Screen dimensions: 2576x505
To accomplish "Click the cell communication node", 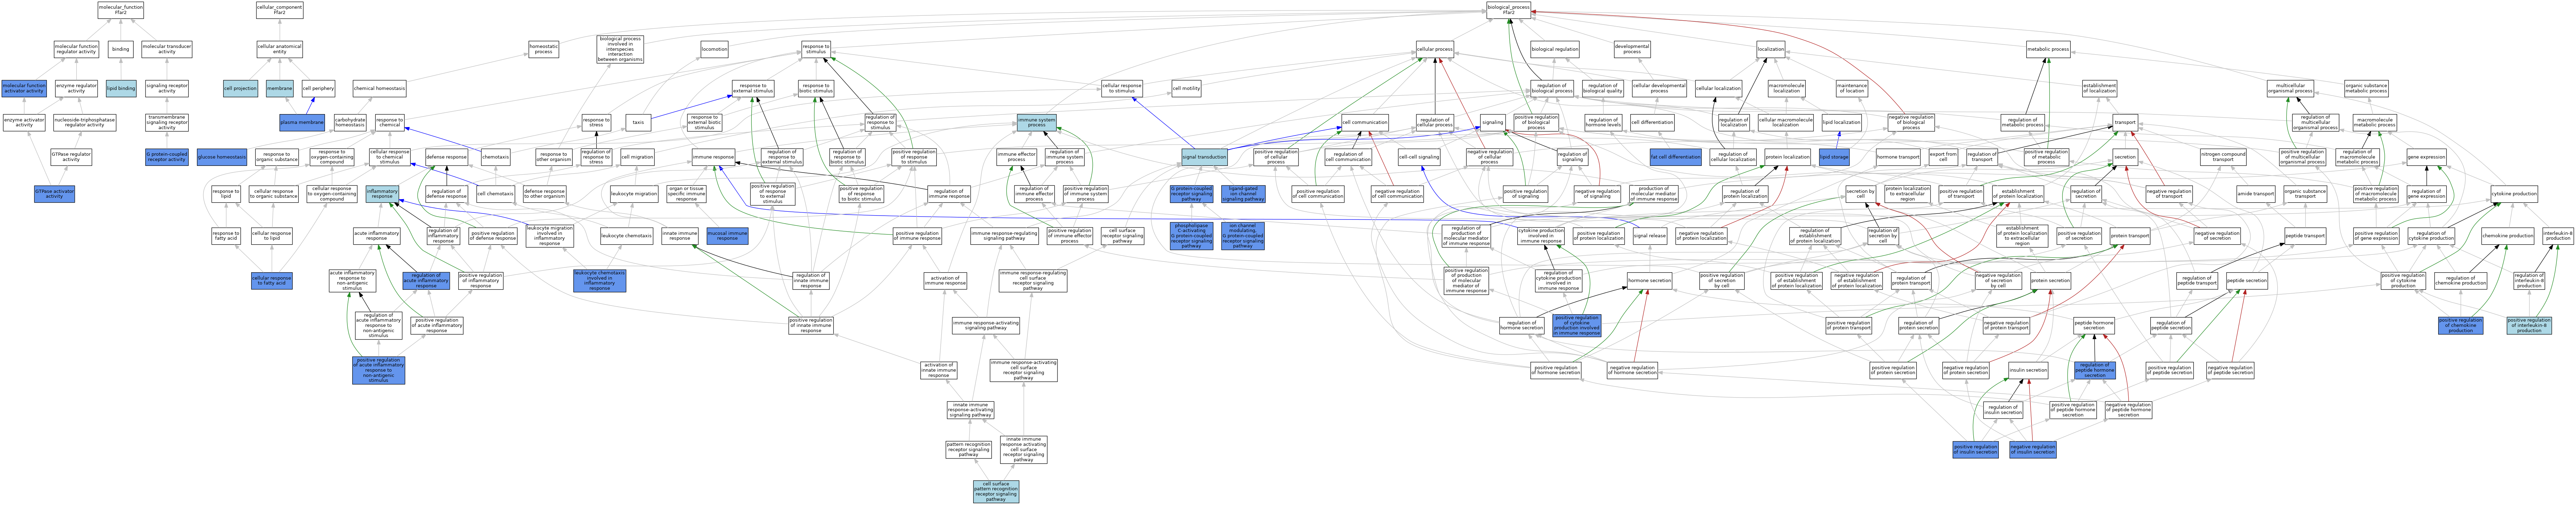I will (1365, 122).
